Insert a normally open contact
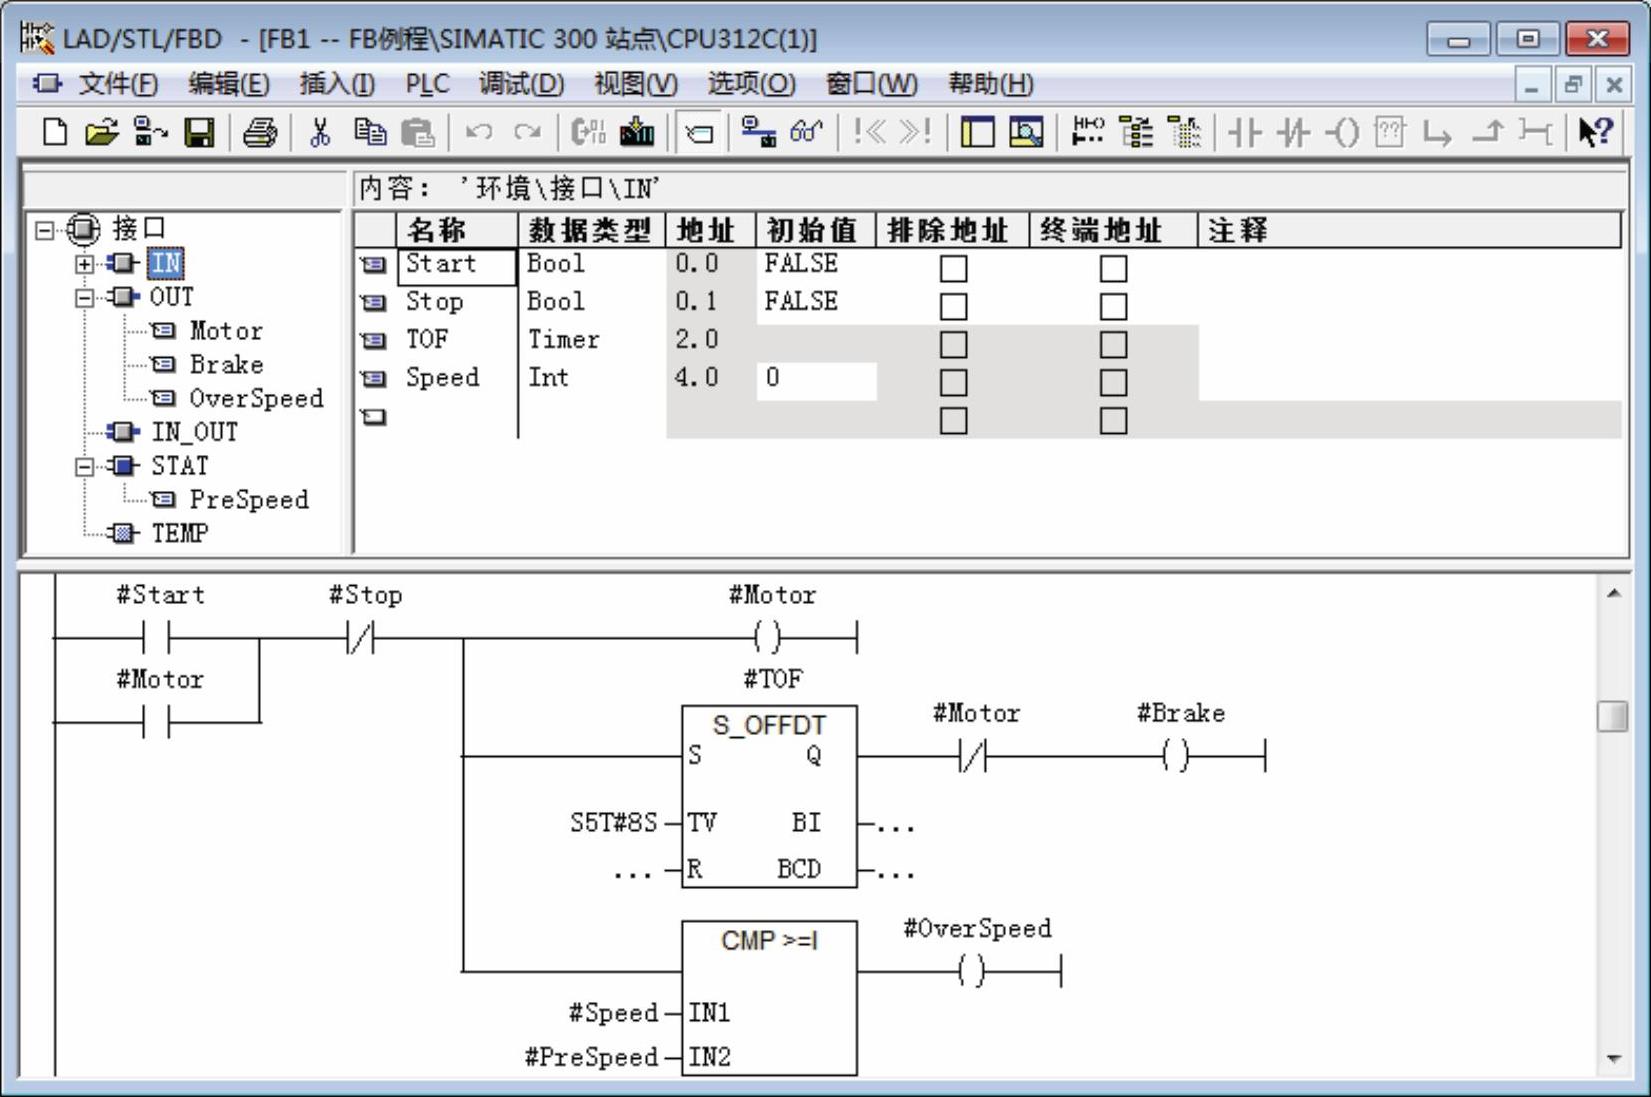This screenshot has height=1097, width=1651. (1244, 132)
